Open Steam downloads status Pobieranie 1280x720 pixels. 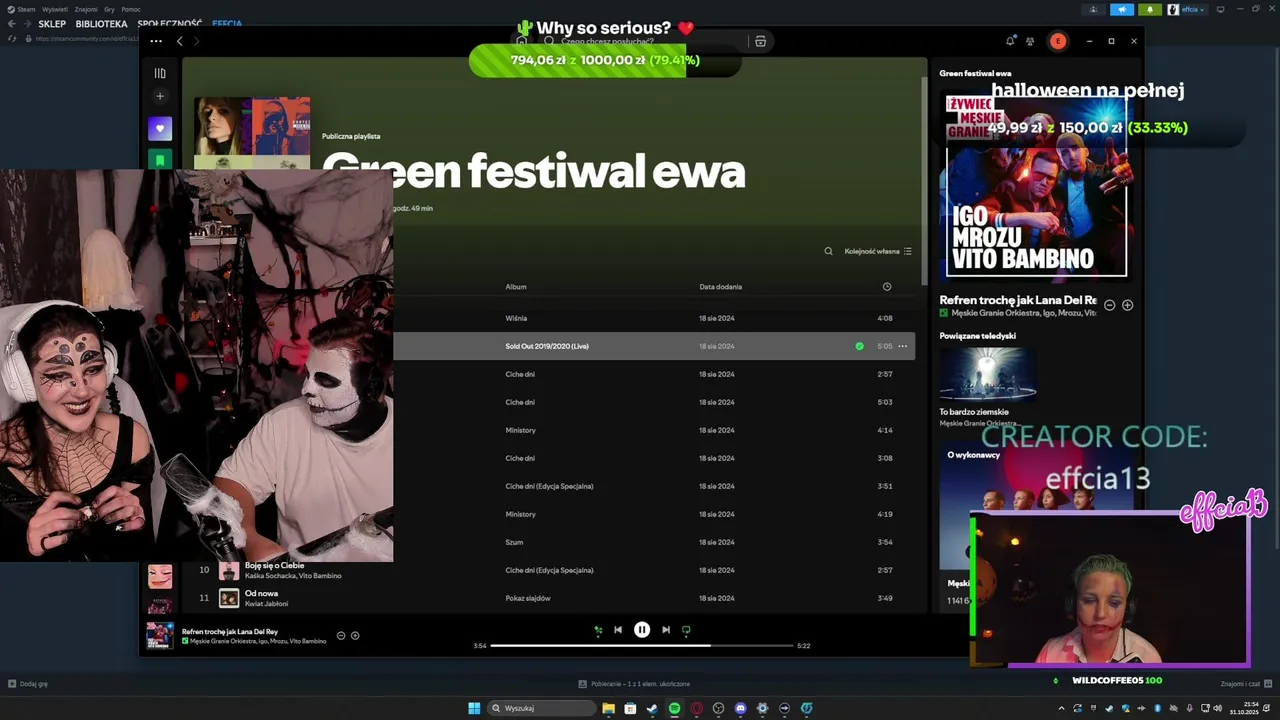pyautogui.click(x=634, y=684)
